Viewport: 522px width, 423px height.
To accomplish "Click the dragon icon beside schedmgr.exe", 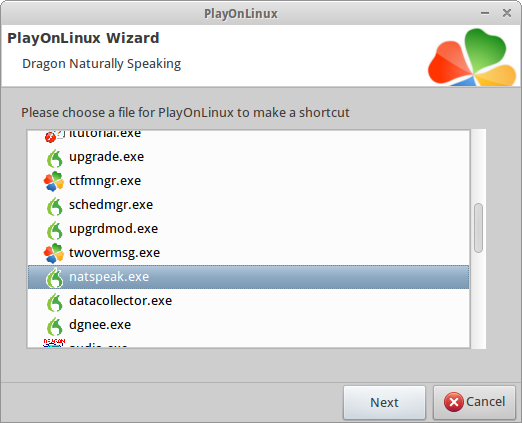I will tap(54, 206).
